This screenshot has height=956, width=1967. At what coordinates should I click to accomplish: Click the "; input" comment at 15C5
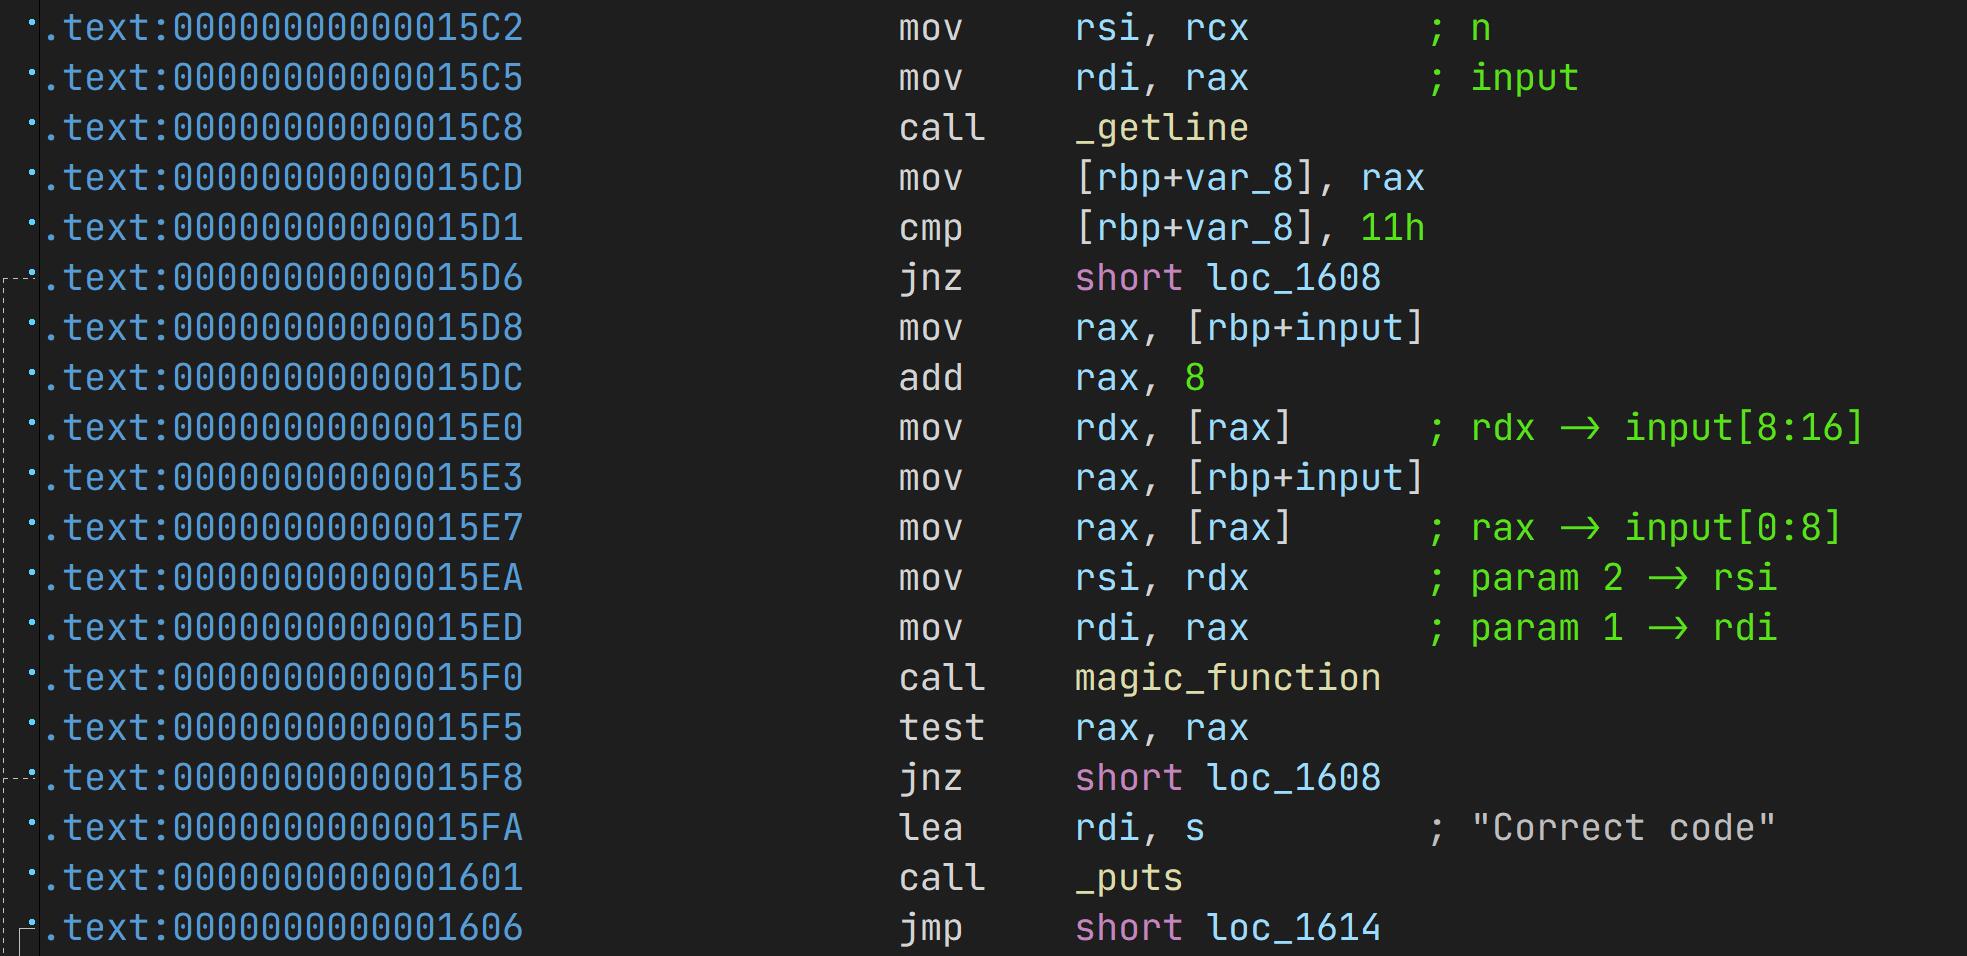(1524, 78)
